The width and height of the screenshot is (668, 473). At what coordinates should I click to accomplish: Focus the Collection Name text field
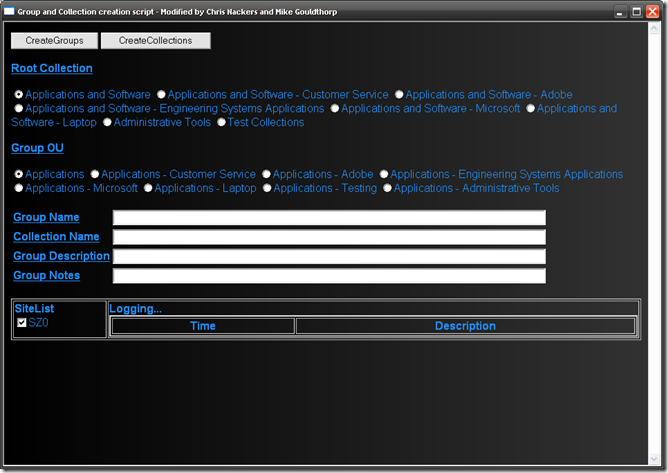tap(329, 237)
